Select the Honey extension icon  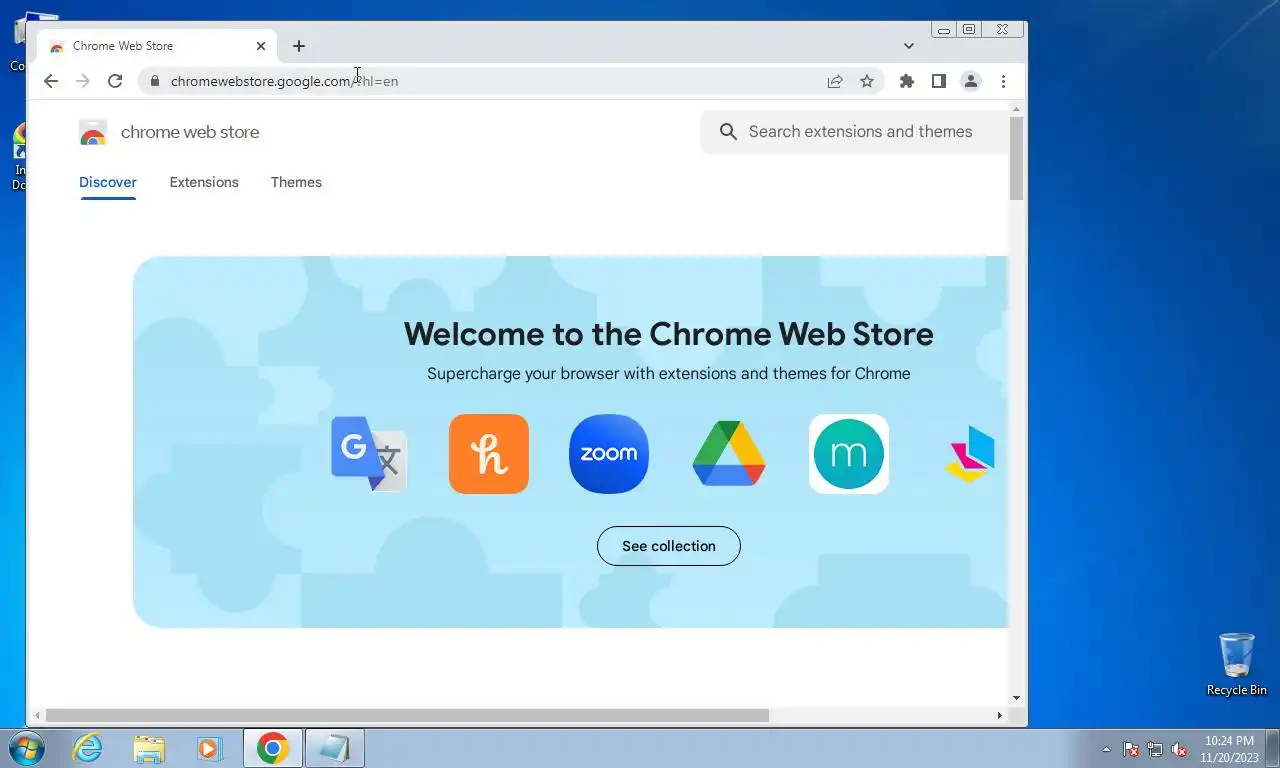click(x=489, y=454)
